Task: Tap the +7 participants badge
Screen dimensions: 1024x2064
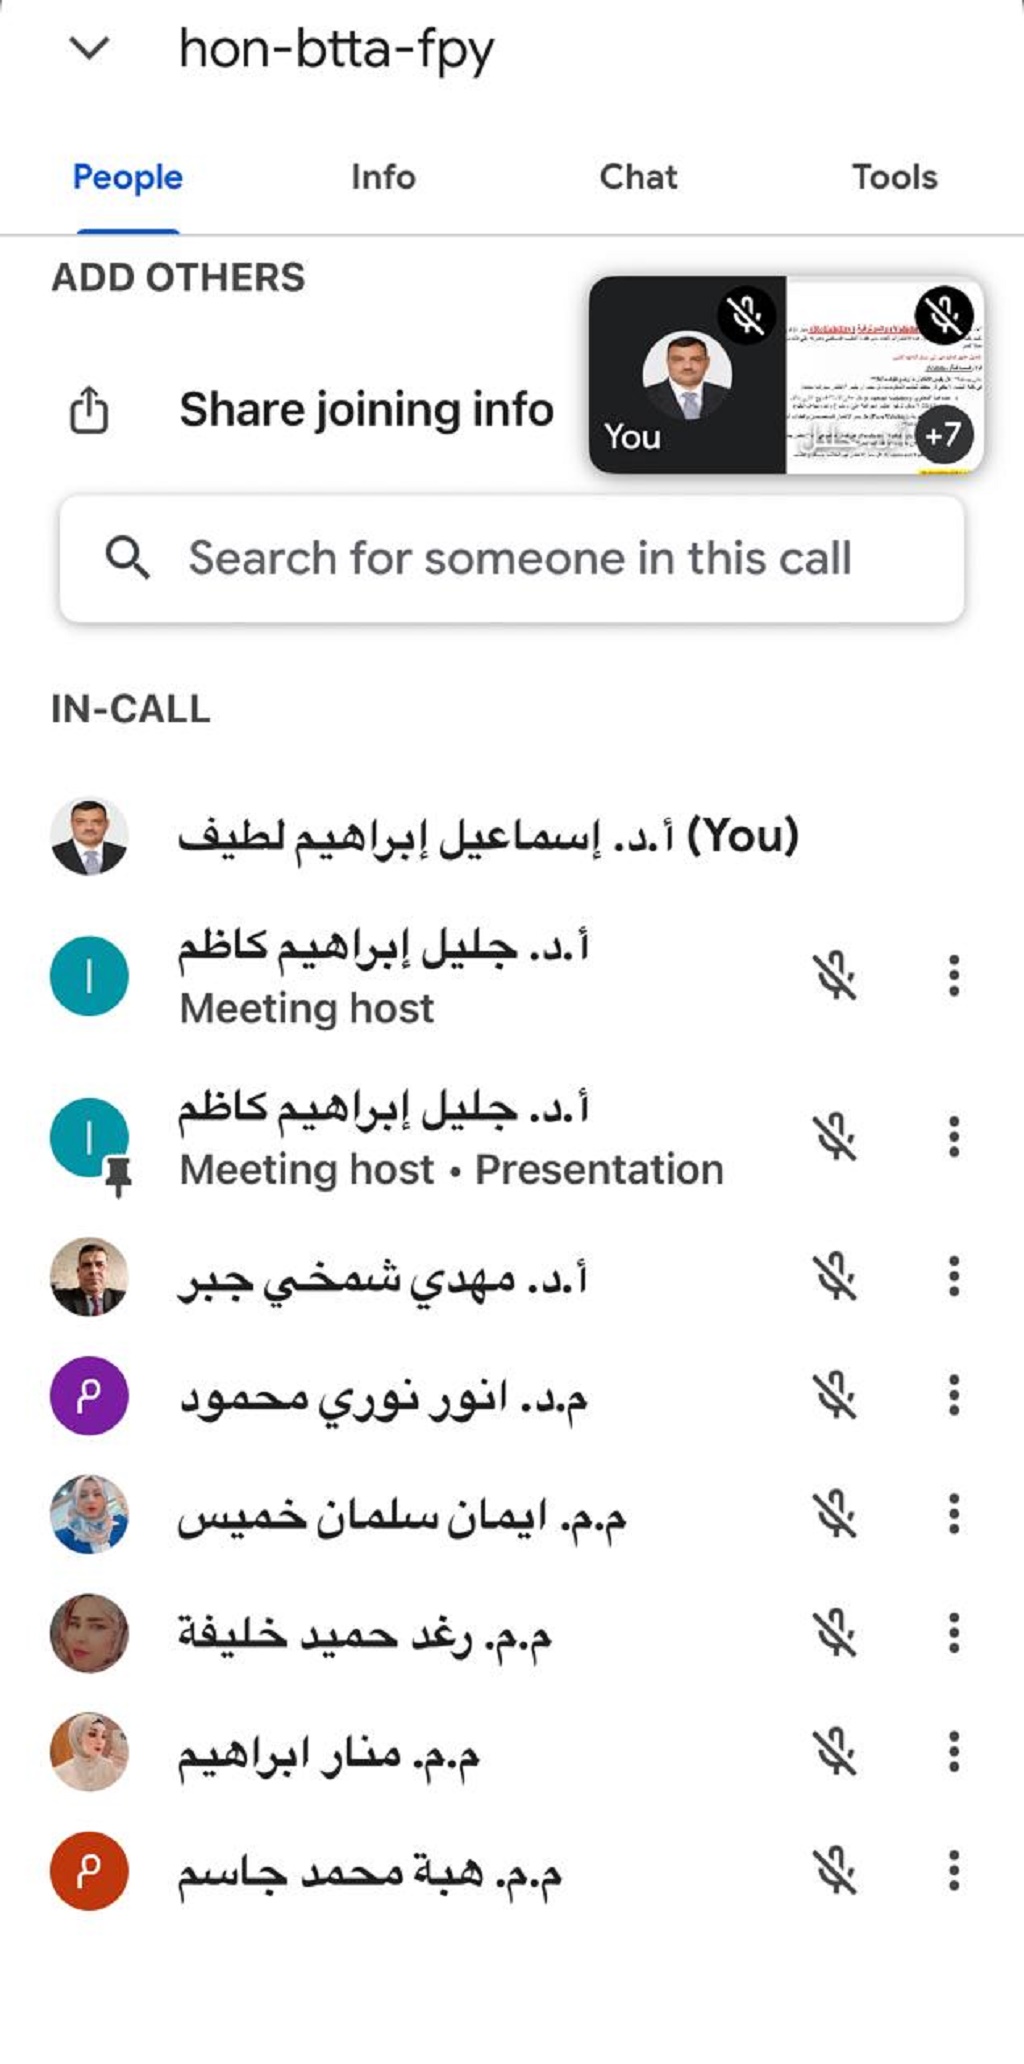Action: point(942,435)
